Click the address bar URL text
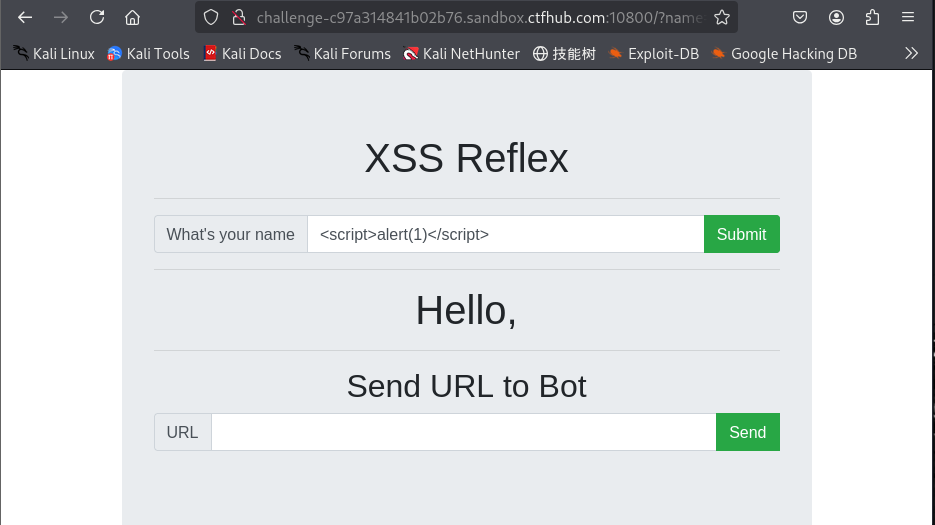The width and height of the screenshot is (935, 525). click(x=479, y=17)
